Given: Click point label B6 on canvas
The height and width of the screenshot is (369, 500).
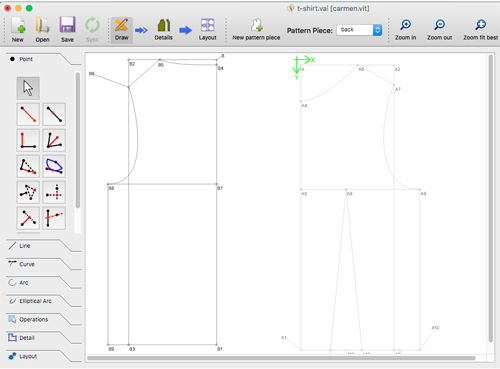Looking at the screenshot, I should pos(92,73).
